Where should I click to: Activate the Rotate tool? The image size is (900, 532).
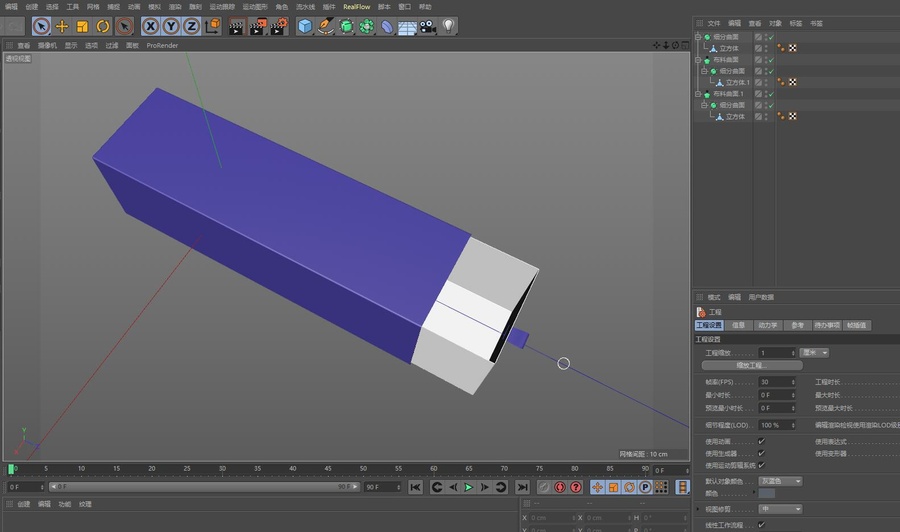[x=103, y=26]
